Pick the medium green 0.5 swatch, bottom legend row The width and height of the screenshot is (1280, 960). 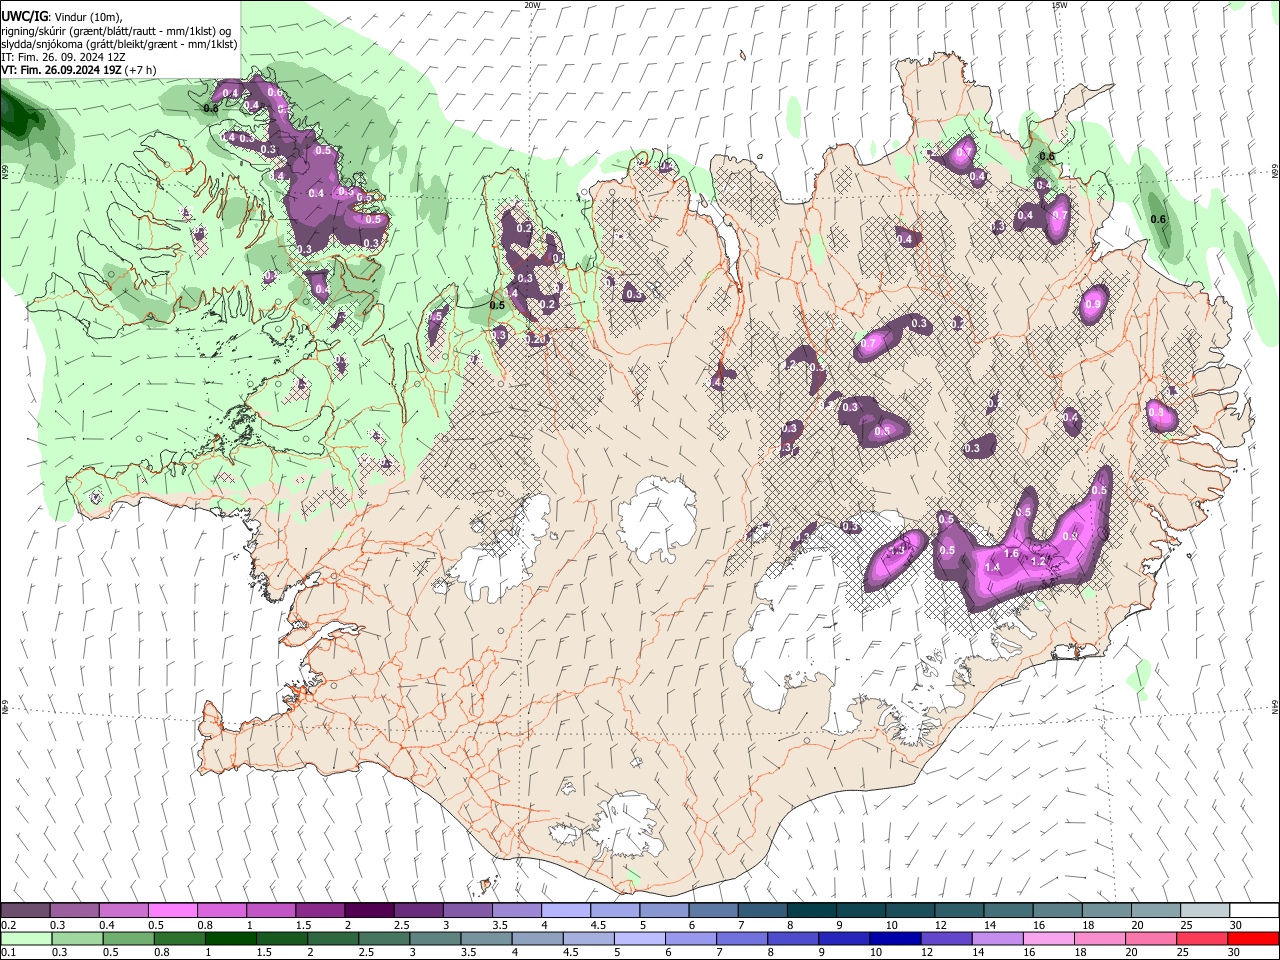pyautogui.click(x=128, y=938)
